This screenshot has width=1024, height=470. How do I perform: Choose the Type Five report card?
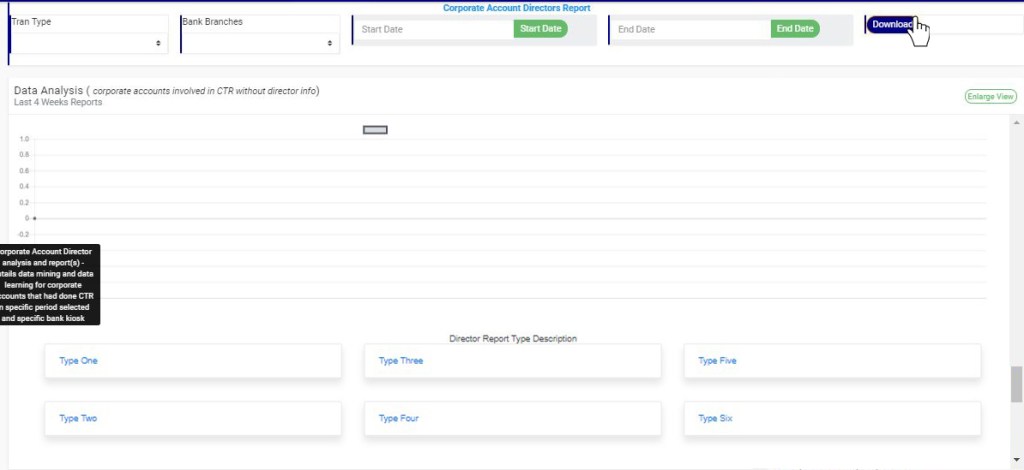pyautogui.click(x=832, y=361)
